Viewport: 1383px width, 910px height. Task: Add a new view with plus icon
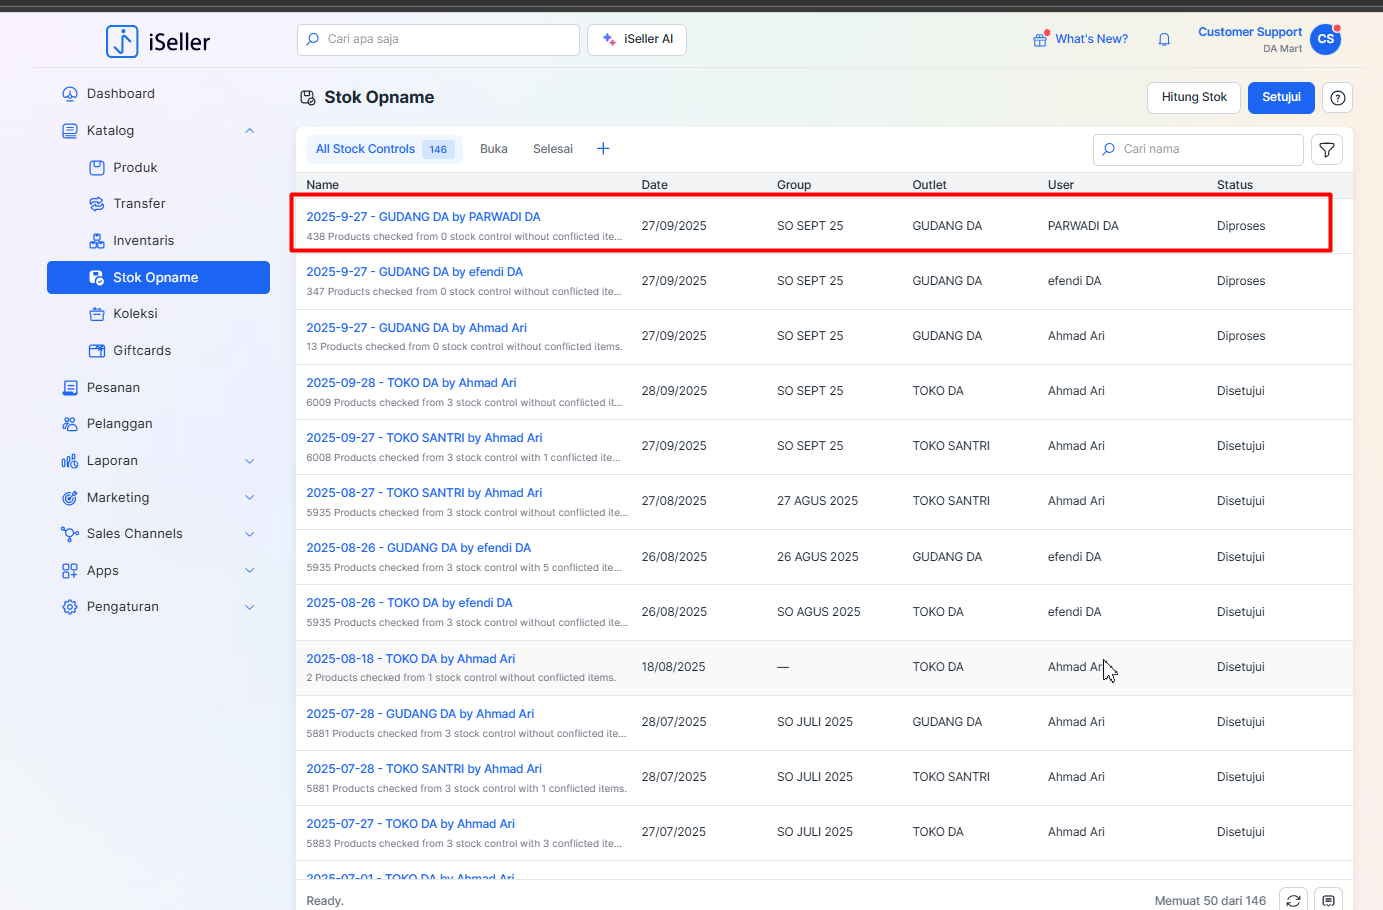coord(603,149)
